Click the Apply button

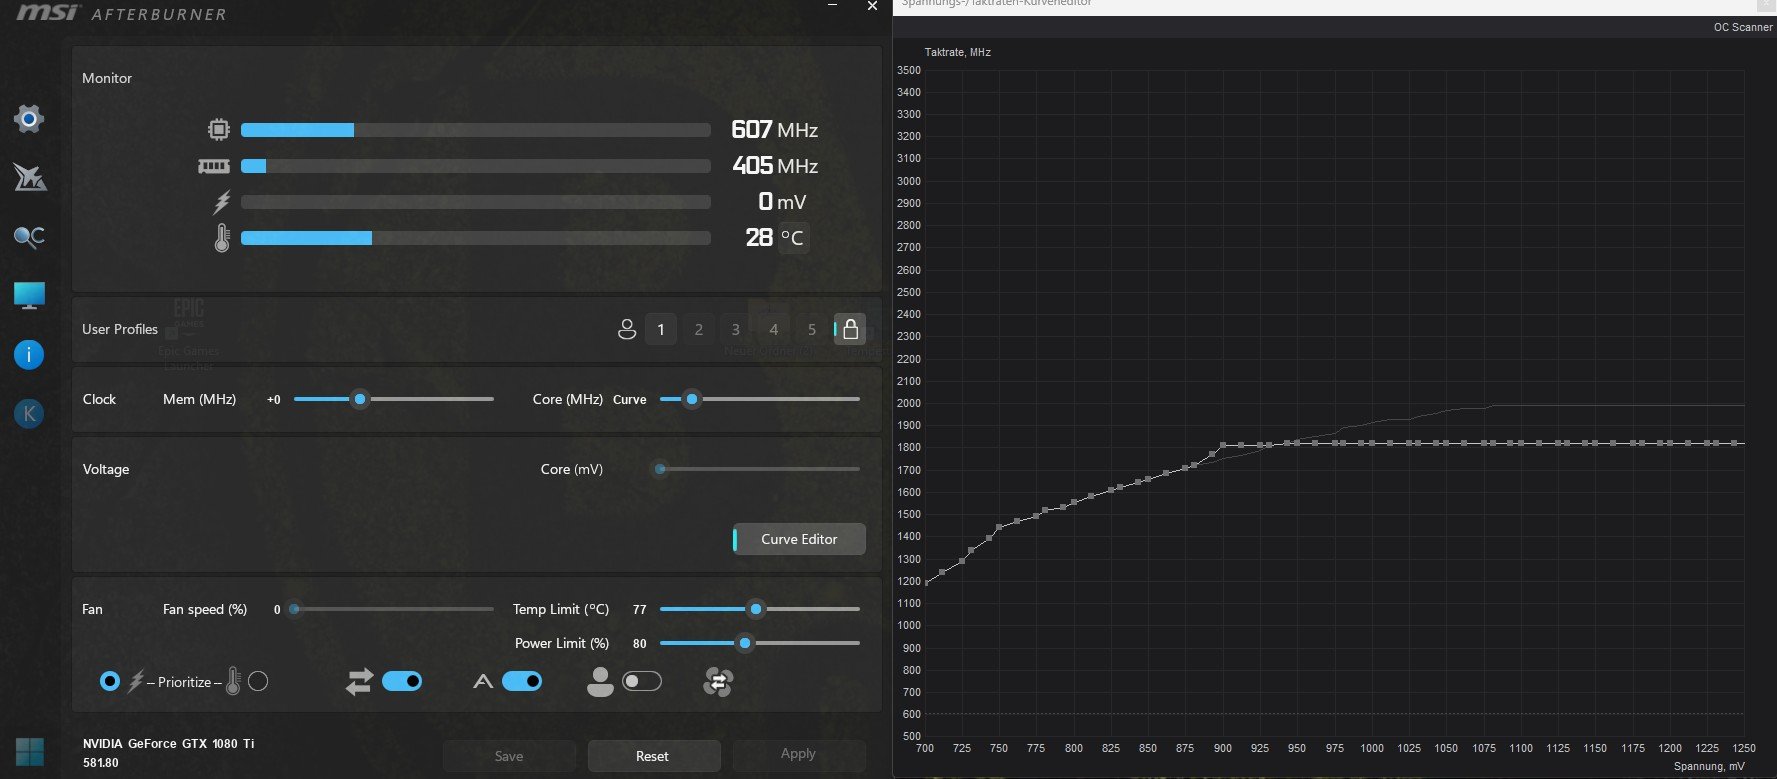tap(798, 754)
